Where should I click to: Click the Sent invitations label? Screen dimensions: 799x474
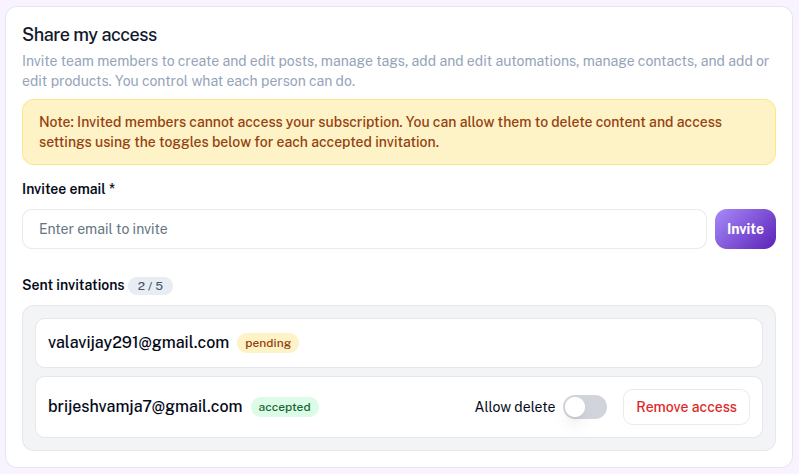tap(73, 286)
